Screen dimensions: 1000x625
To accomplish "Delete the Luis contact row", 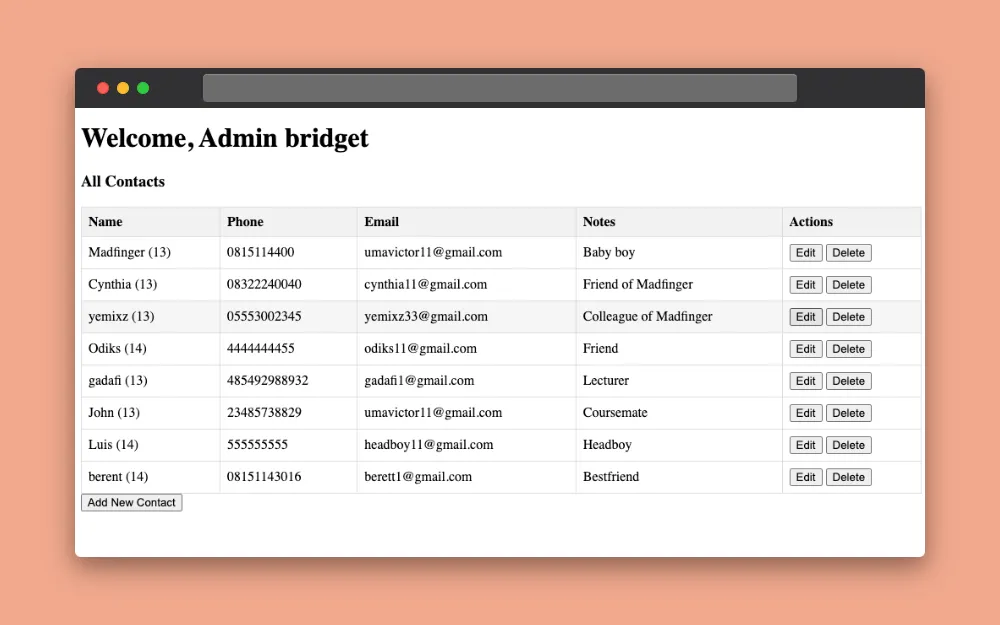I will pyautogui.click(x=848, y=445).
